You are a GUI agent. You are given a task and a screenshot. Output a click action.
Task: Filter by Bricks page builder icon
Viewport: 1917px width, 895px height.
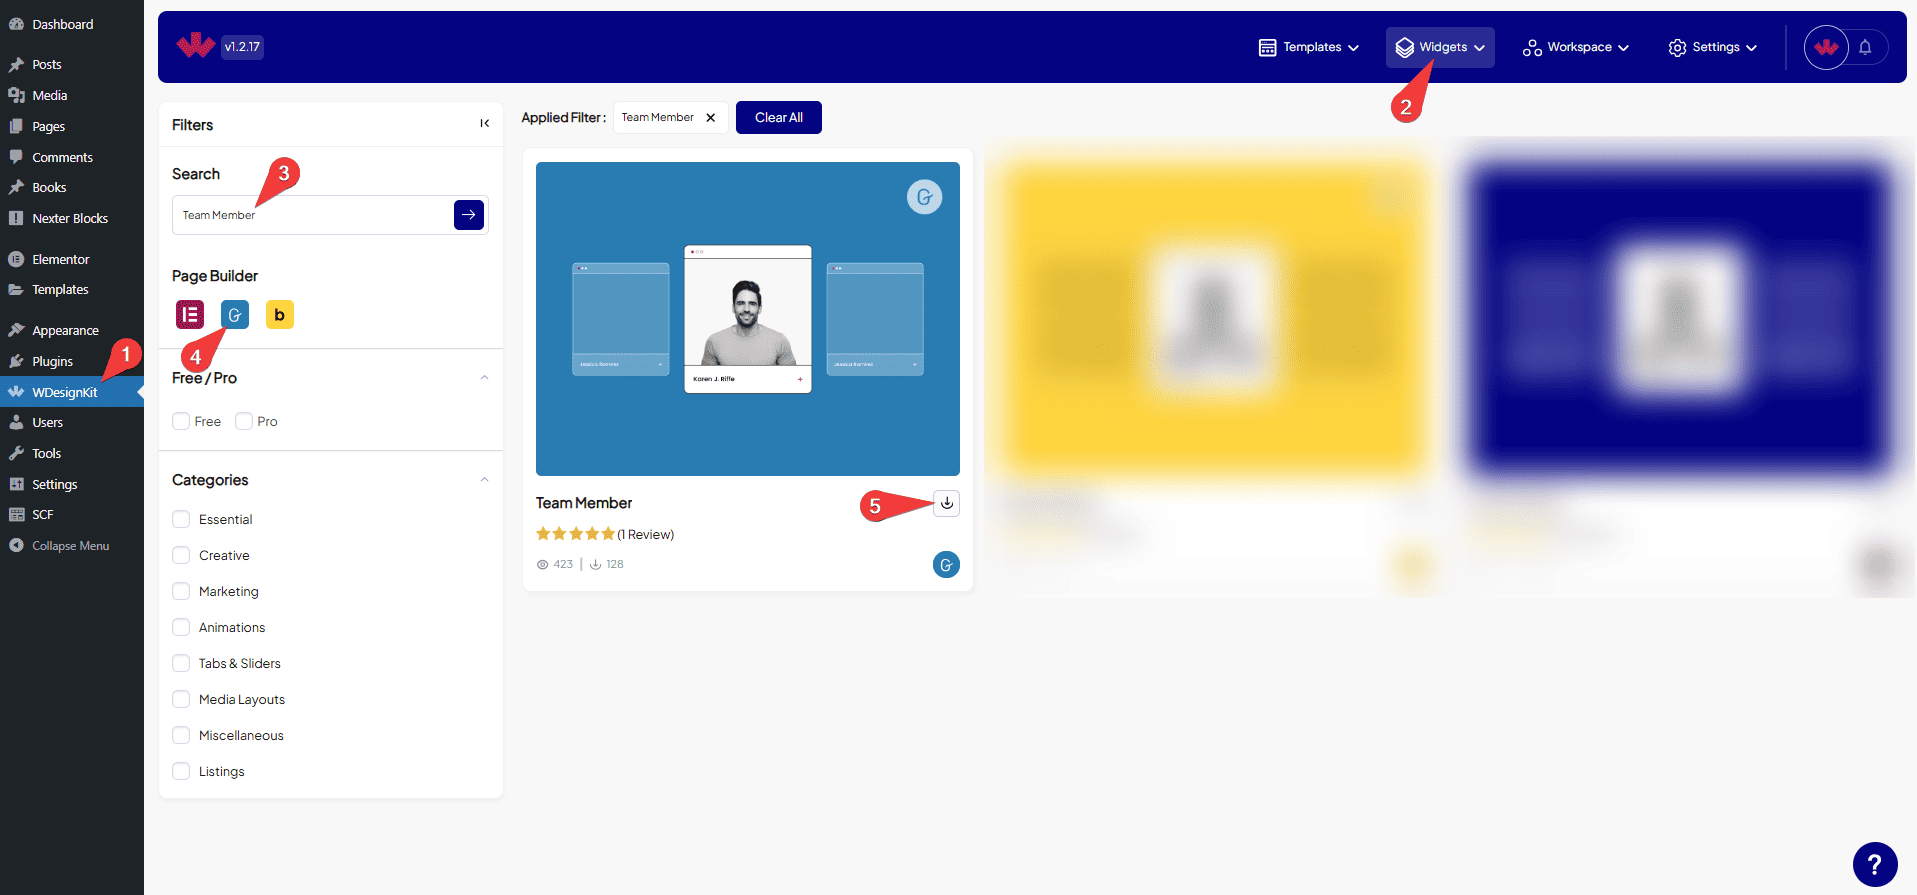click(x=280, y=314)
